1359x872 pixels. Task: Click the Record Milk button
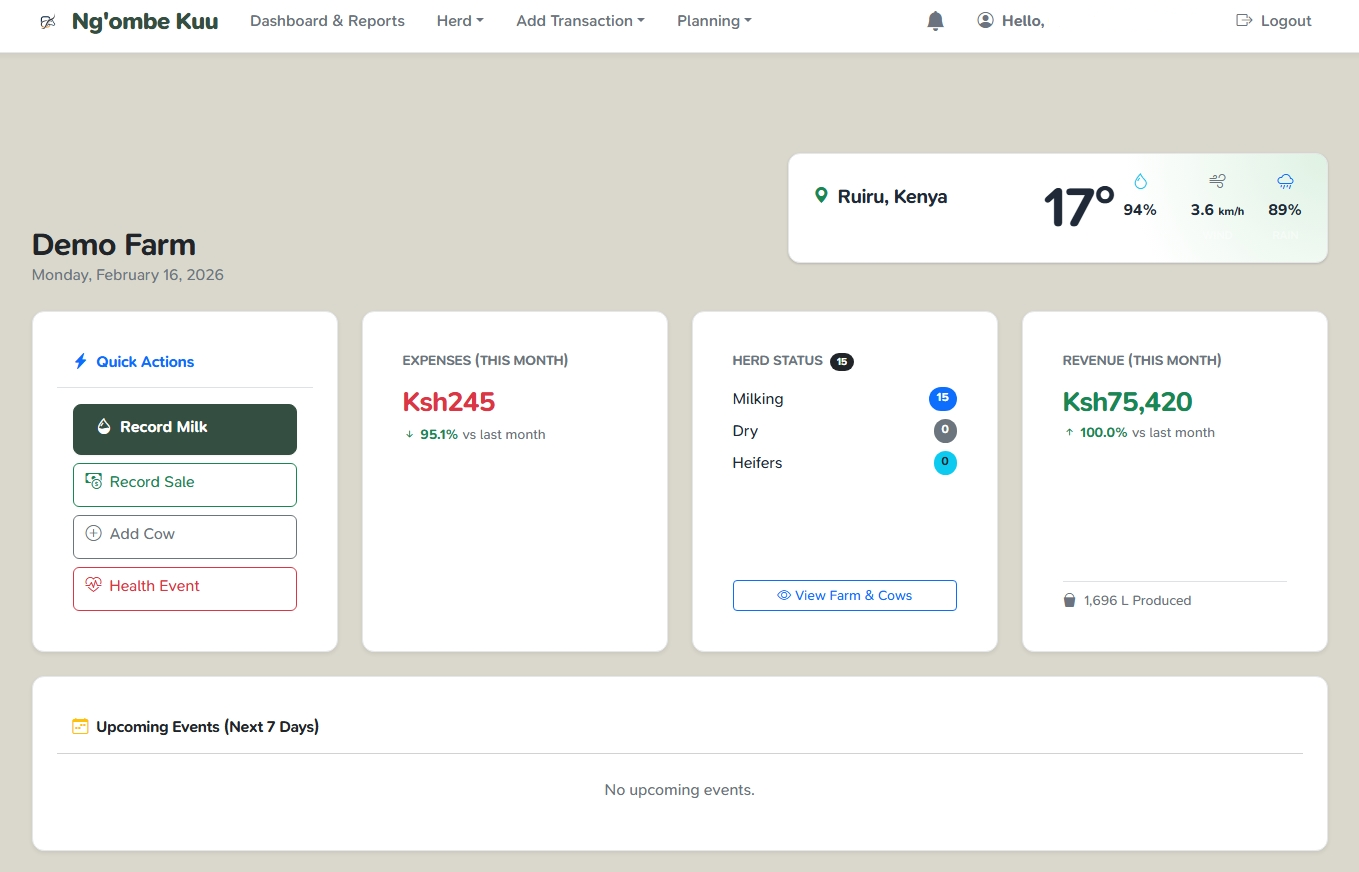(184, 429)
